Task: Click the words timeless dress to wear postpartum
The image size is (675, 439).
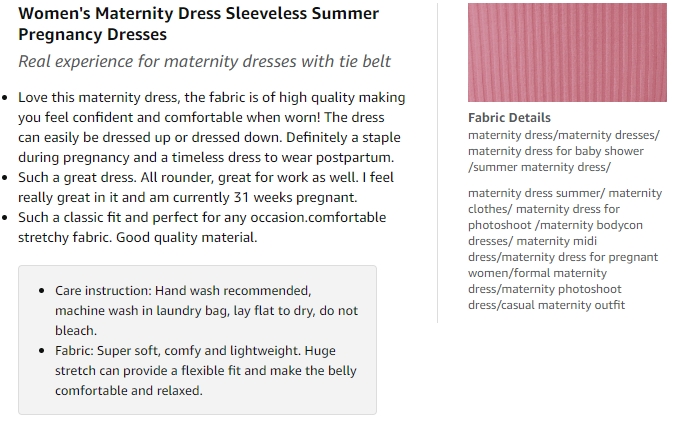Action: (x=283, y=158)
